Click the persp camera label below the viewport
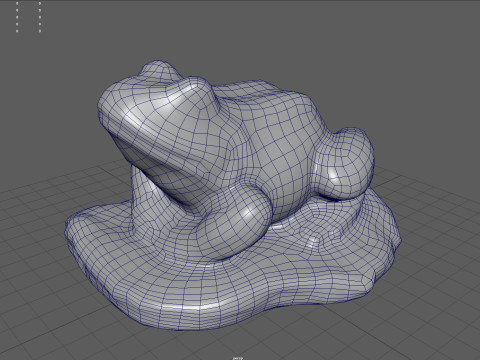480x360 pixels. click(x=238, y=358)
